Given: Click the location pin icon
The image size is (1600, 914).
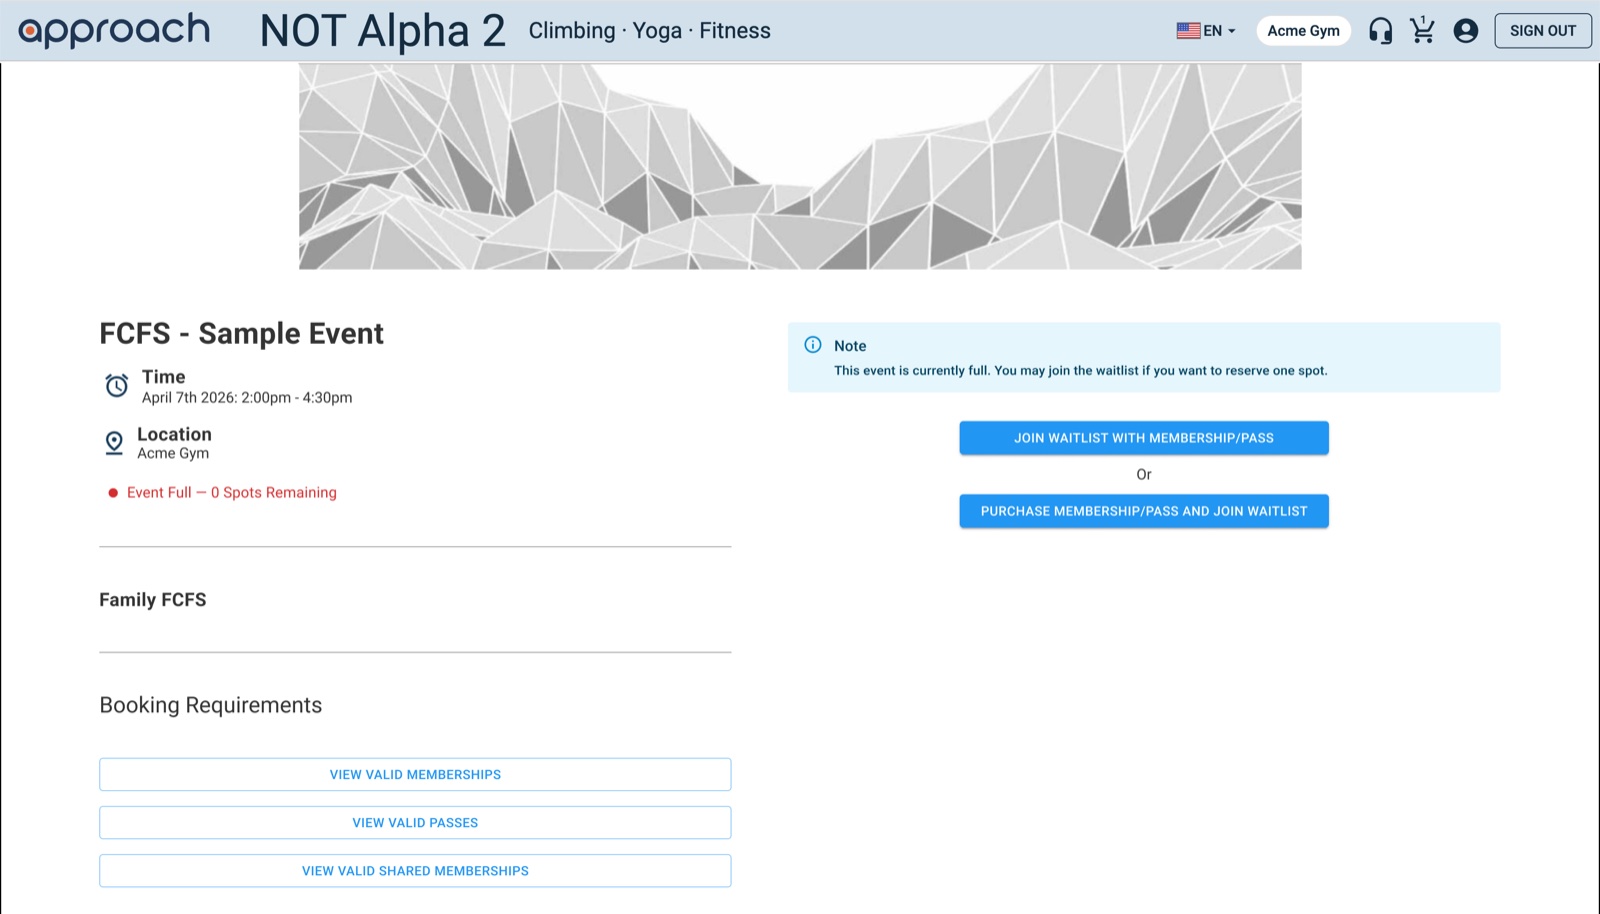Looking at the screenshot, I should coord(114,443).
